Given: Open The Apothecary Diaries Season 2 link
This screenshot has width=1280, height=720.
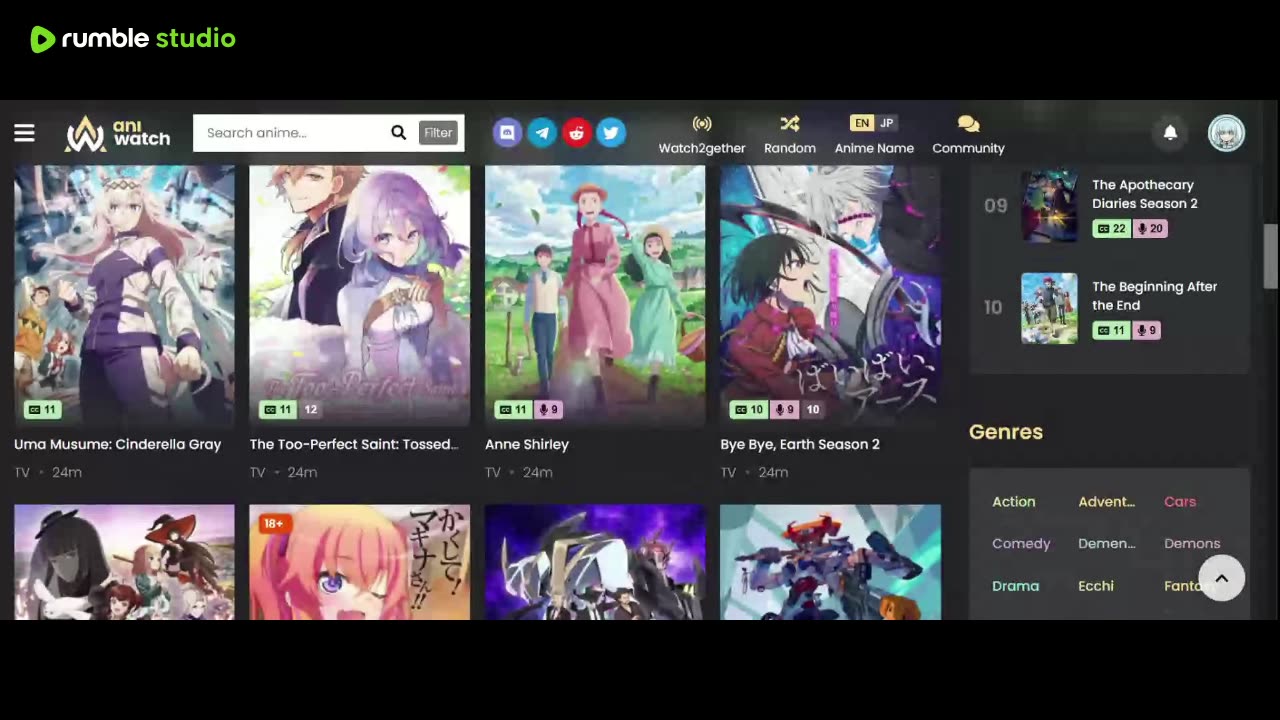Looking at the screenshot, I should pos(1145,194).
